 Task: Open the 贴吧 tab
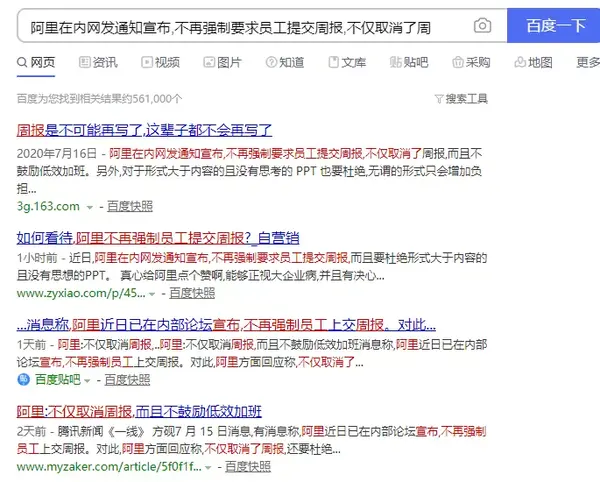pyautogui.click(x=409, y=62)
